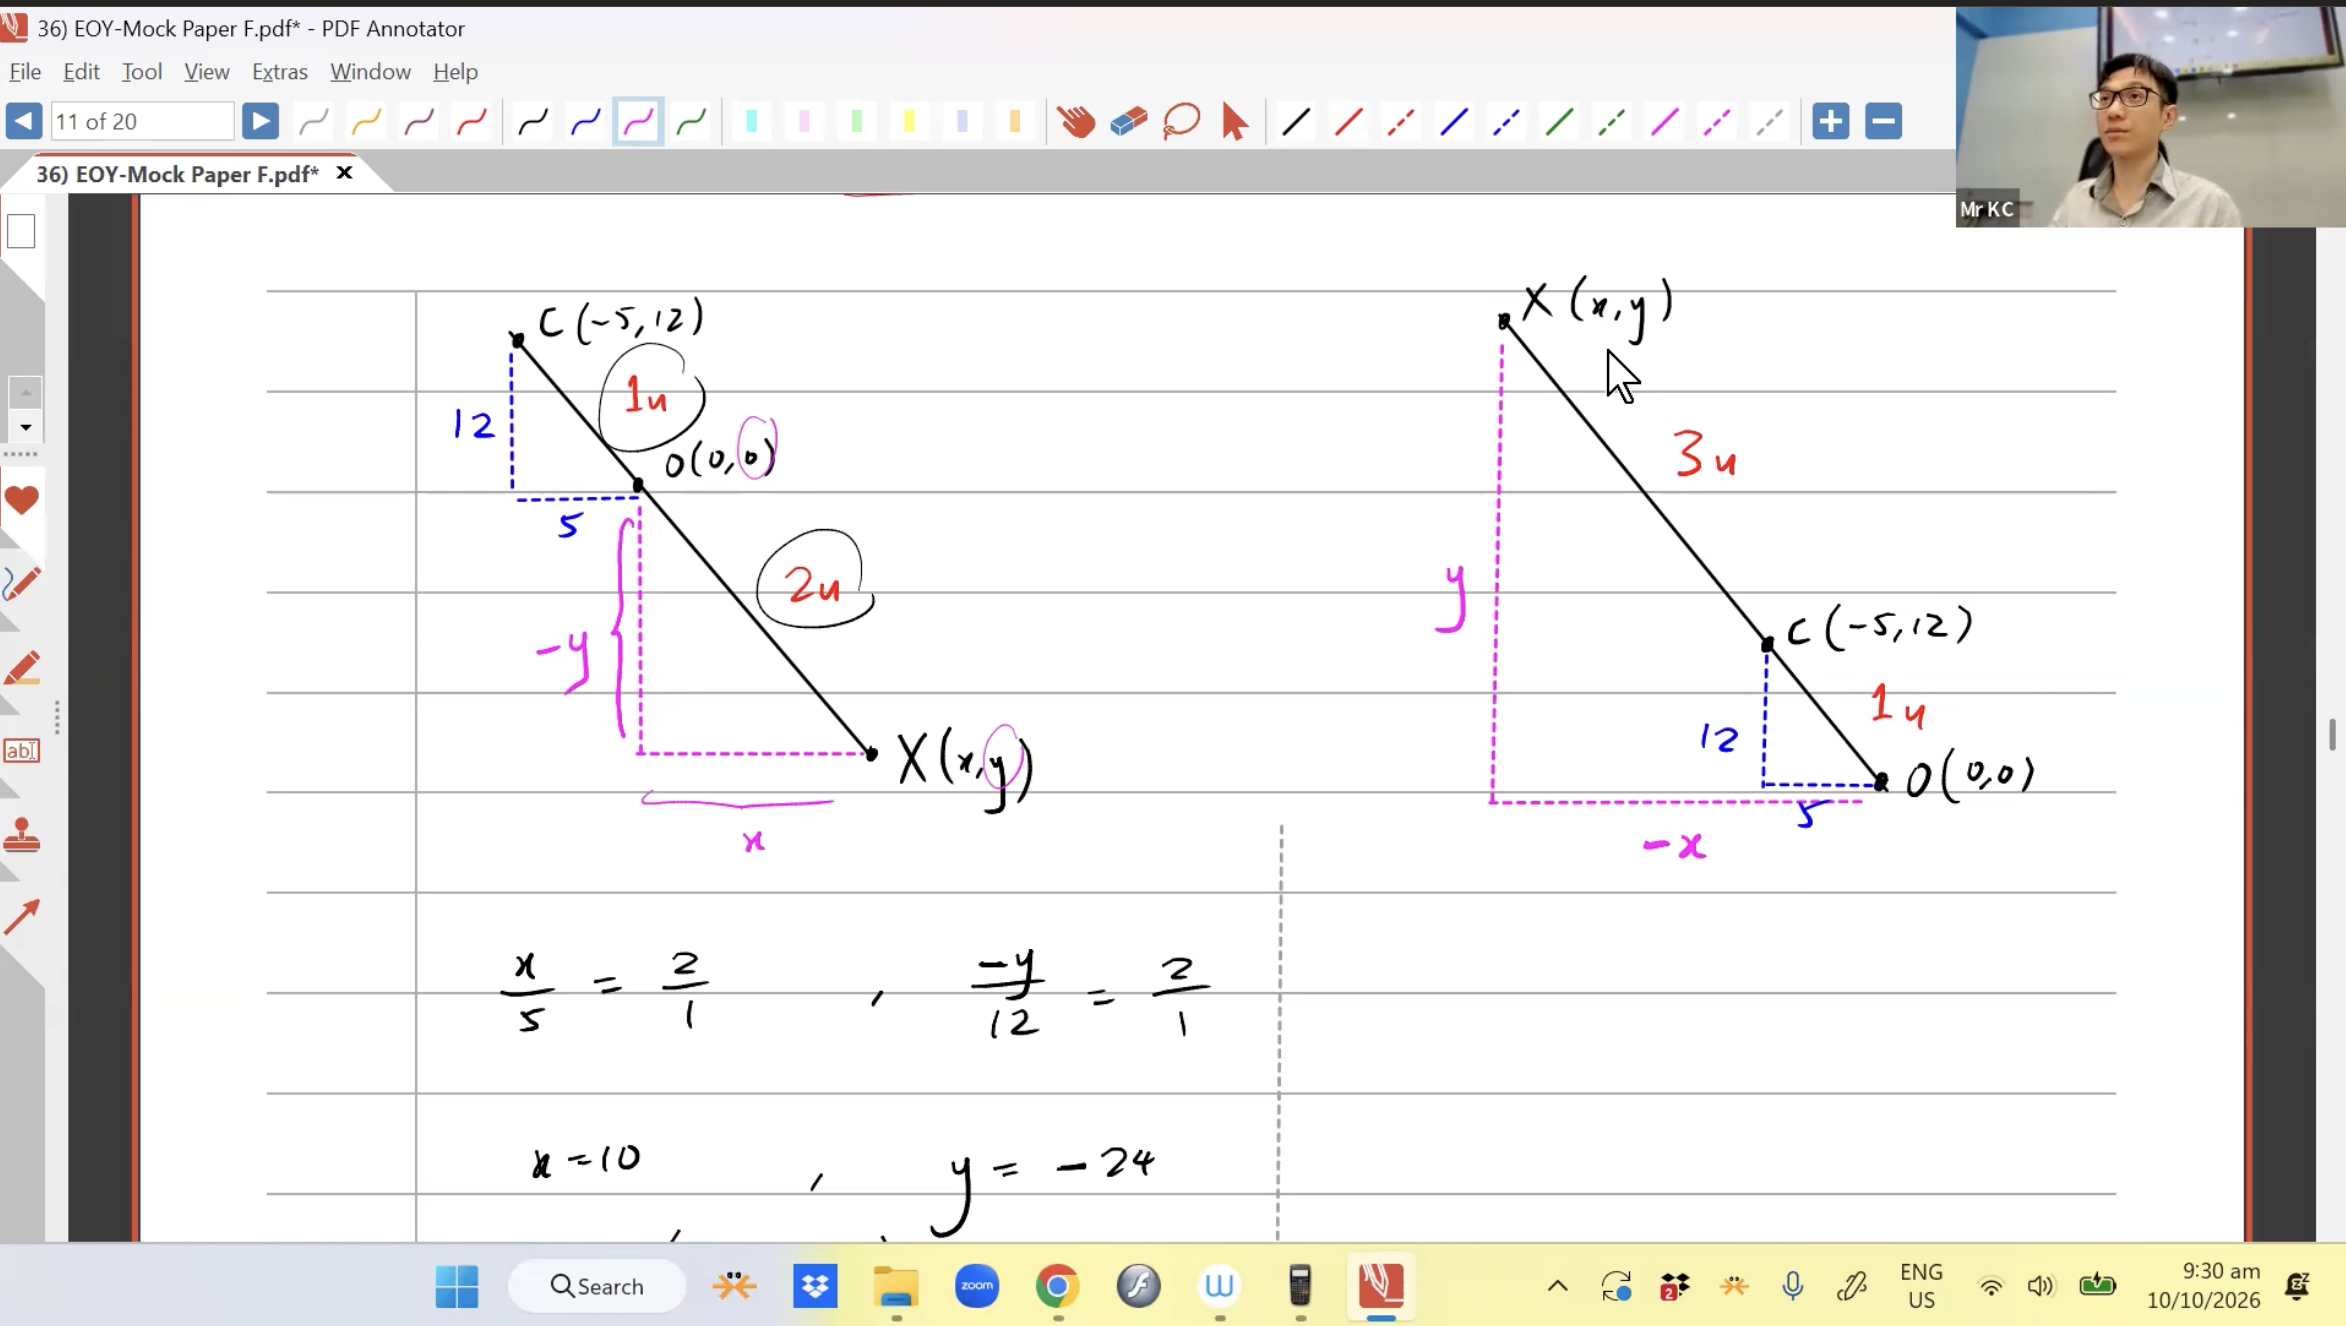
Task: Open the Window menu
Action: (370, 72)
